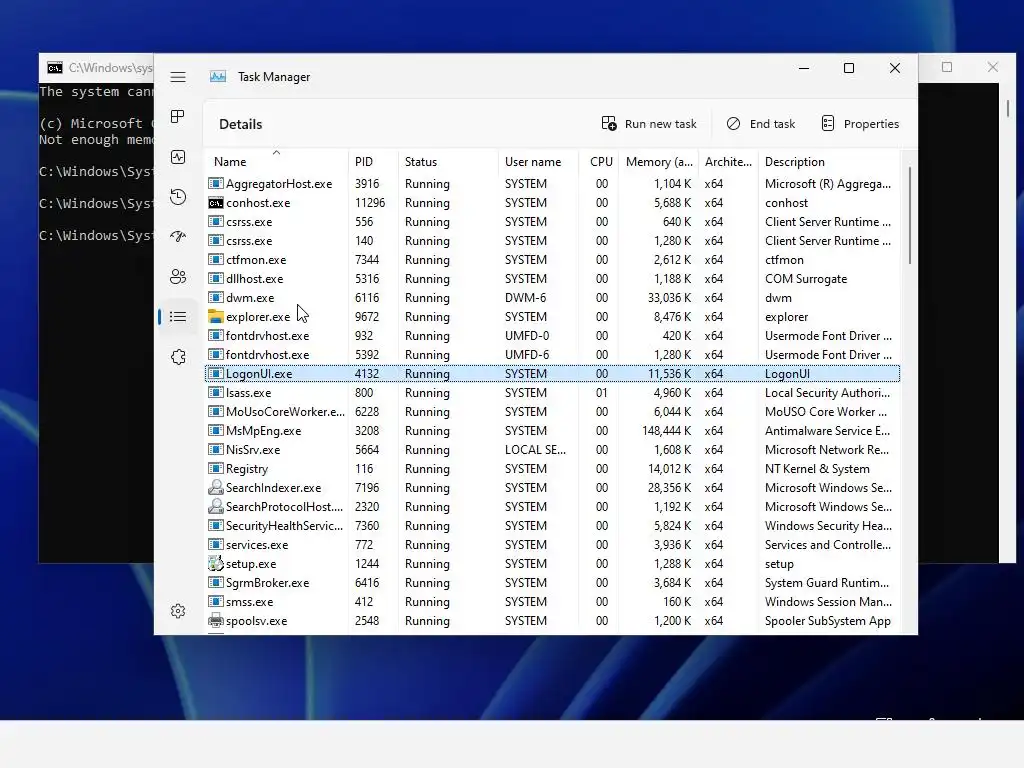
Task: Click the AggregatorHost.exe process icon
Action: [216, 184]
